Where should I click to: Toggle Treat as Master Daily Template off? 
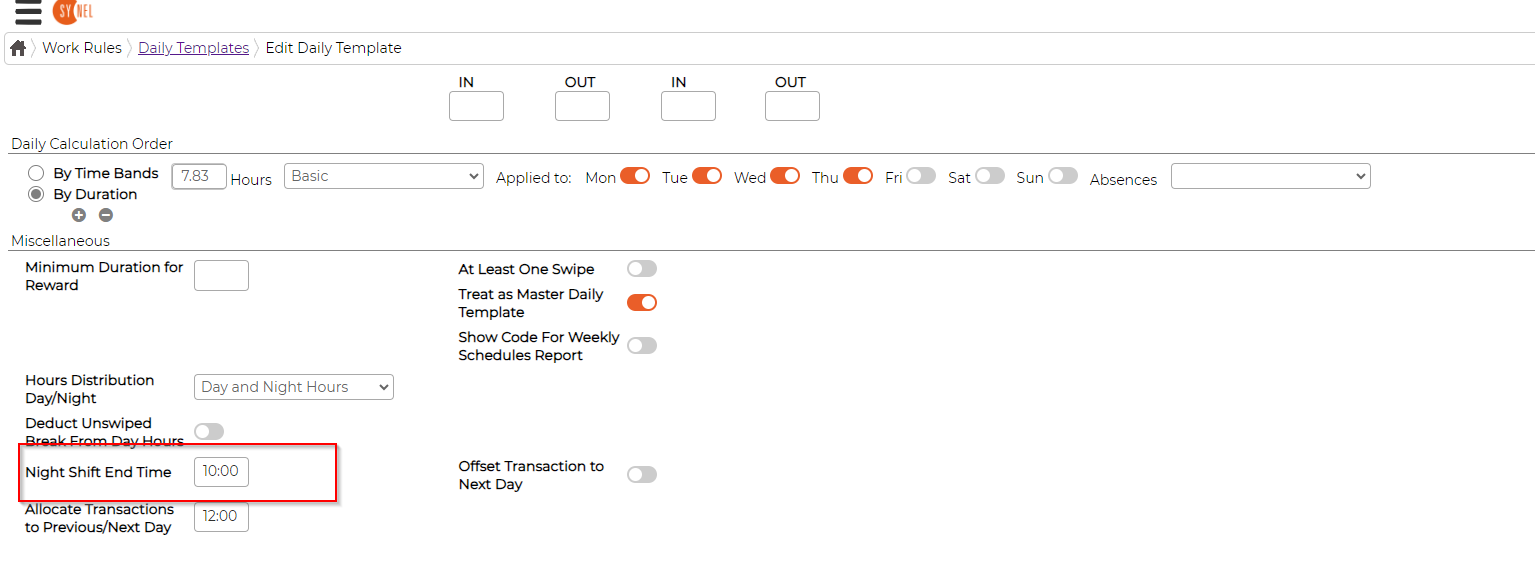pos(642,302)
